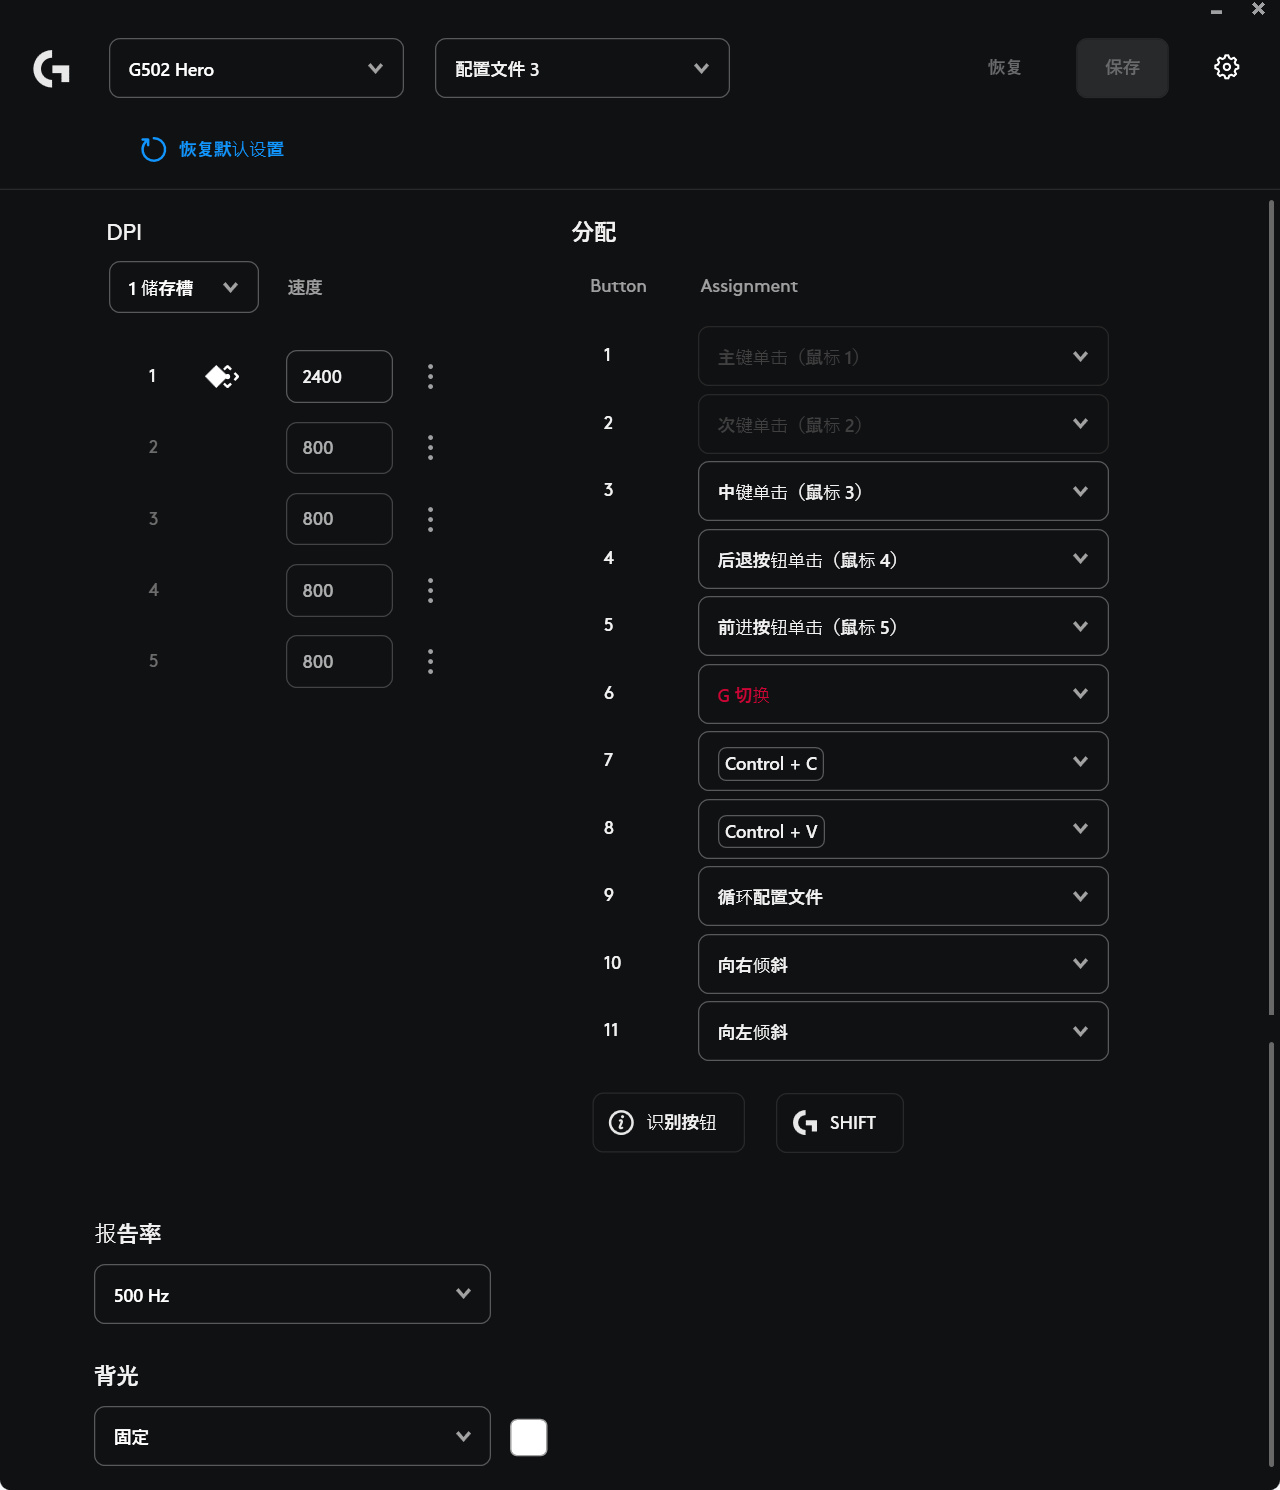Open more options for DPI slot 5
The width and height of the screenshot is (1280, 1490).
[x=431, y=661]
